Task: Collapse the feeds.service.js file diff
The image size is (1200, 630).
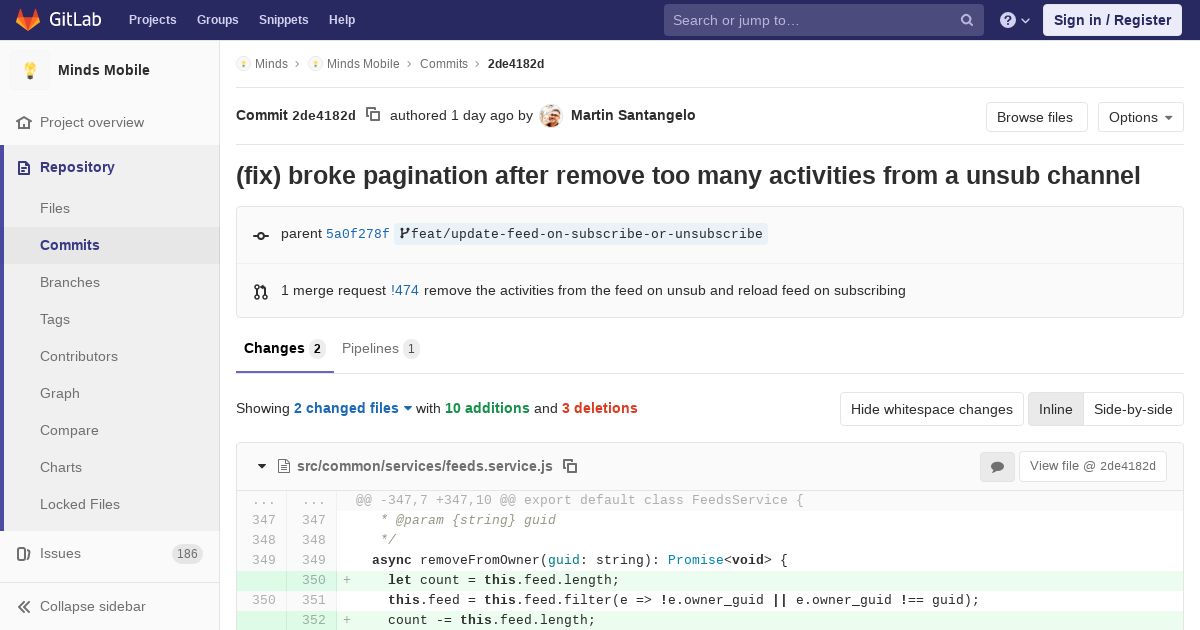Action: point(262,466)
